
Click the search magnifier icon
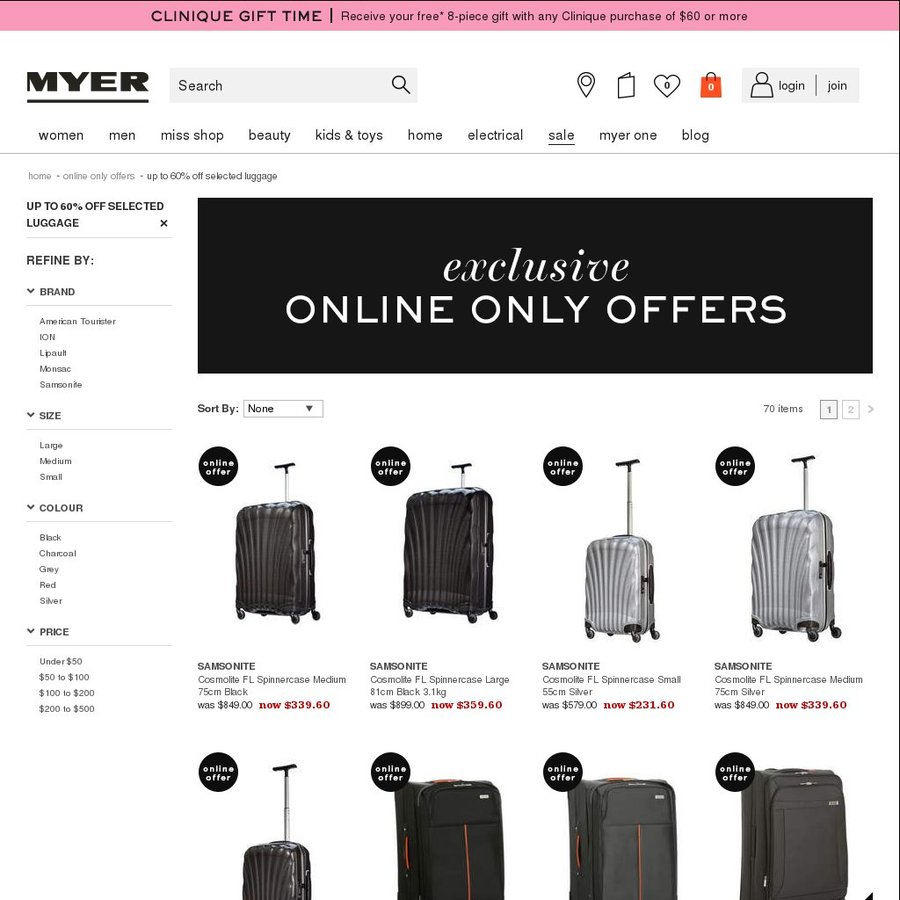click(401, 85)
